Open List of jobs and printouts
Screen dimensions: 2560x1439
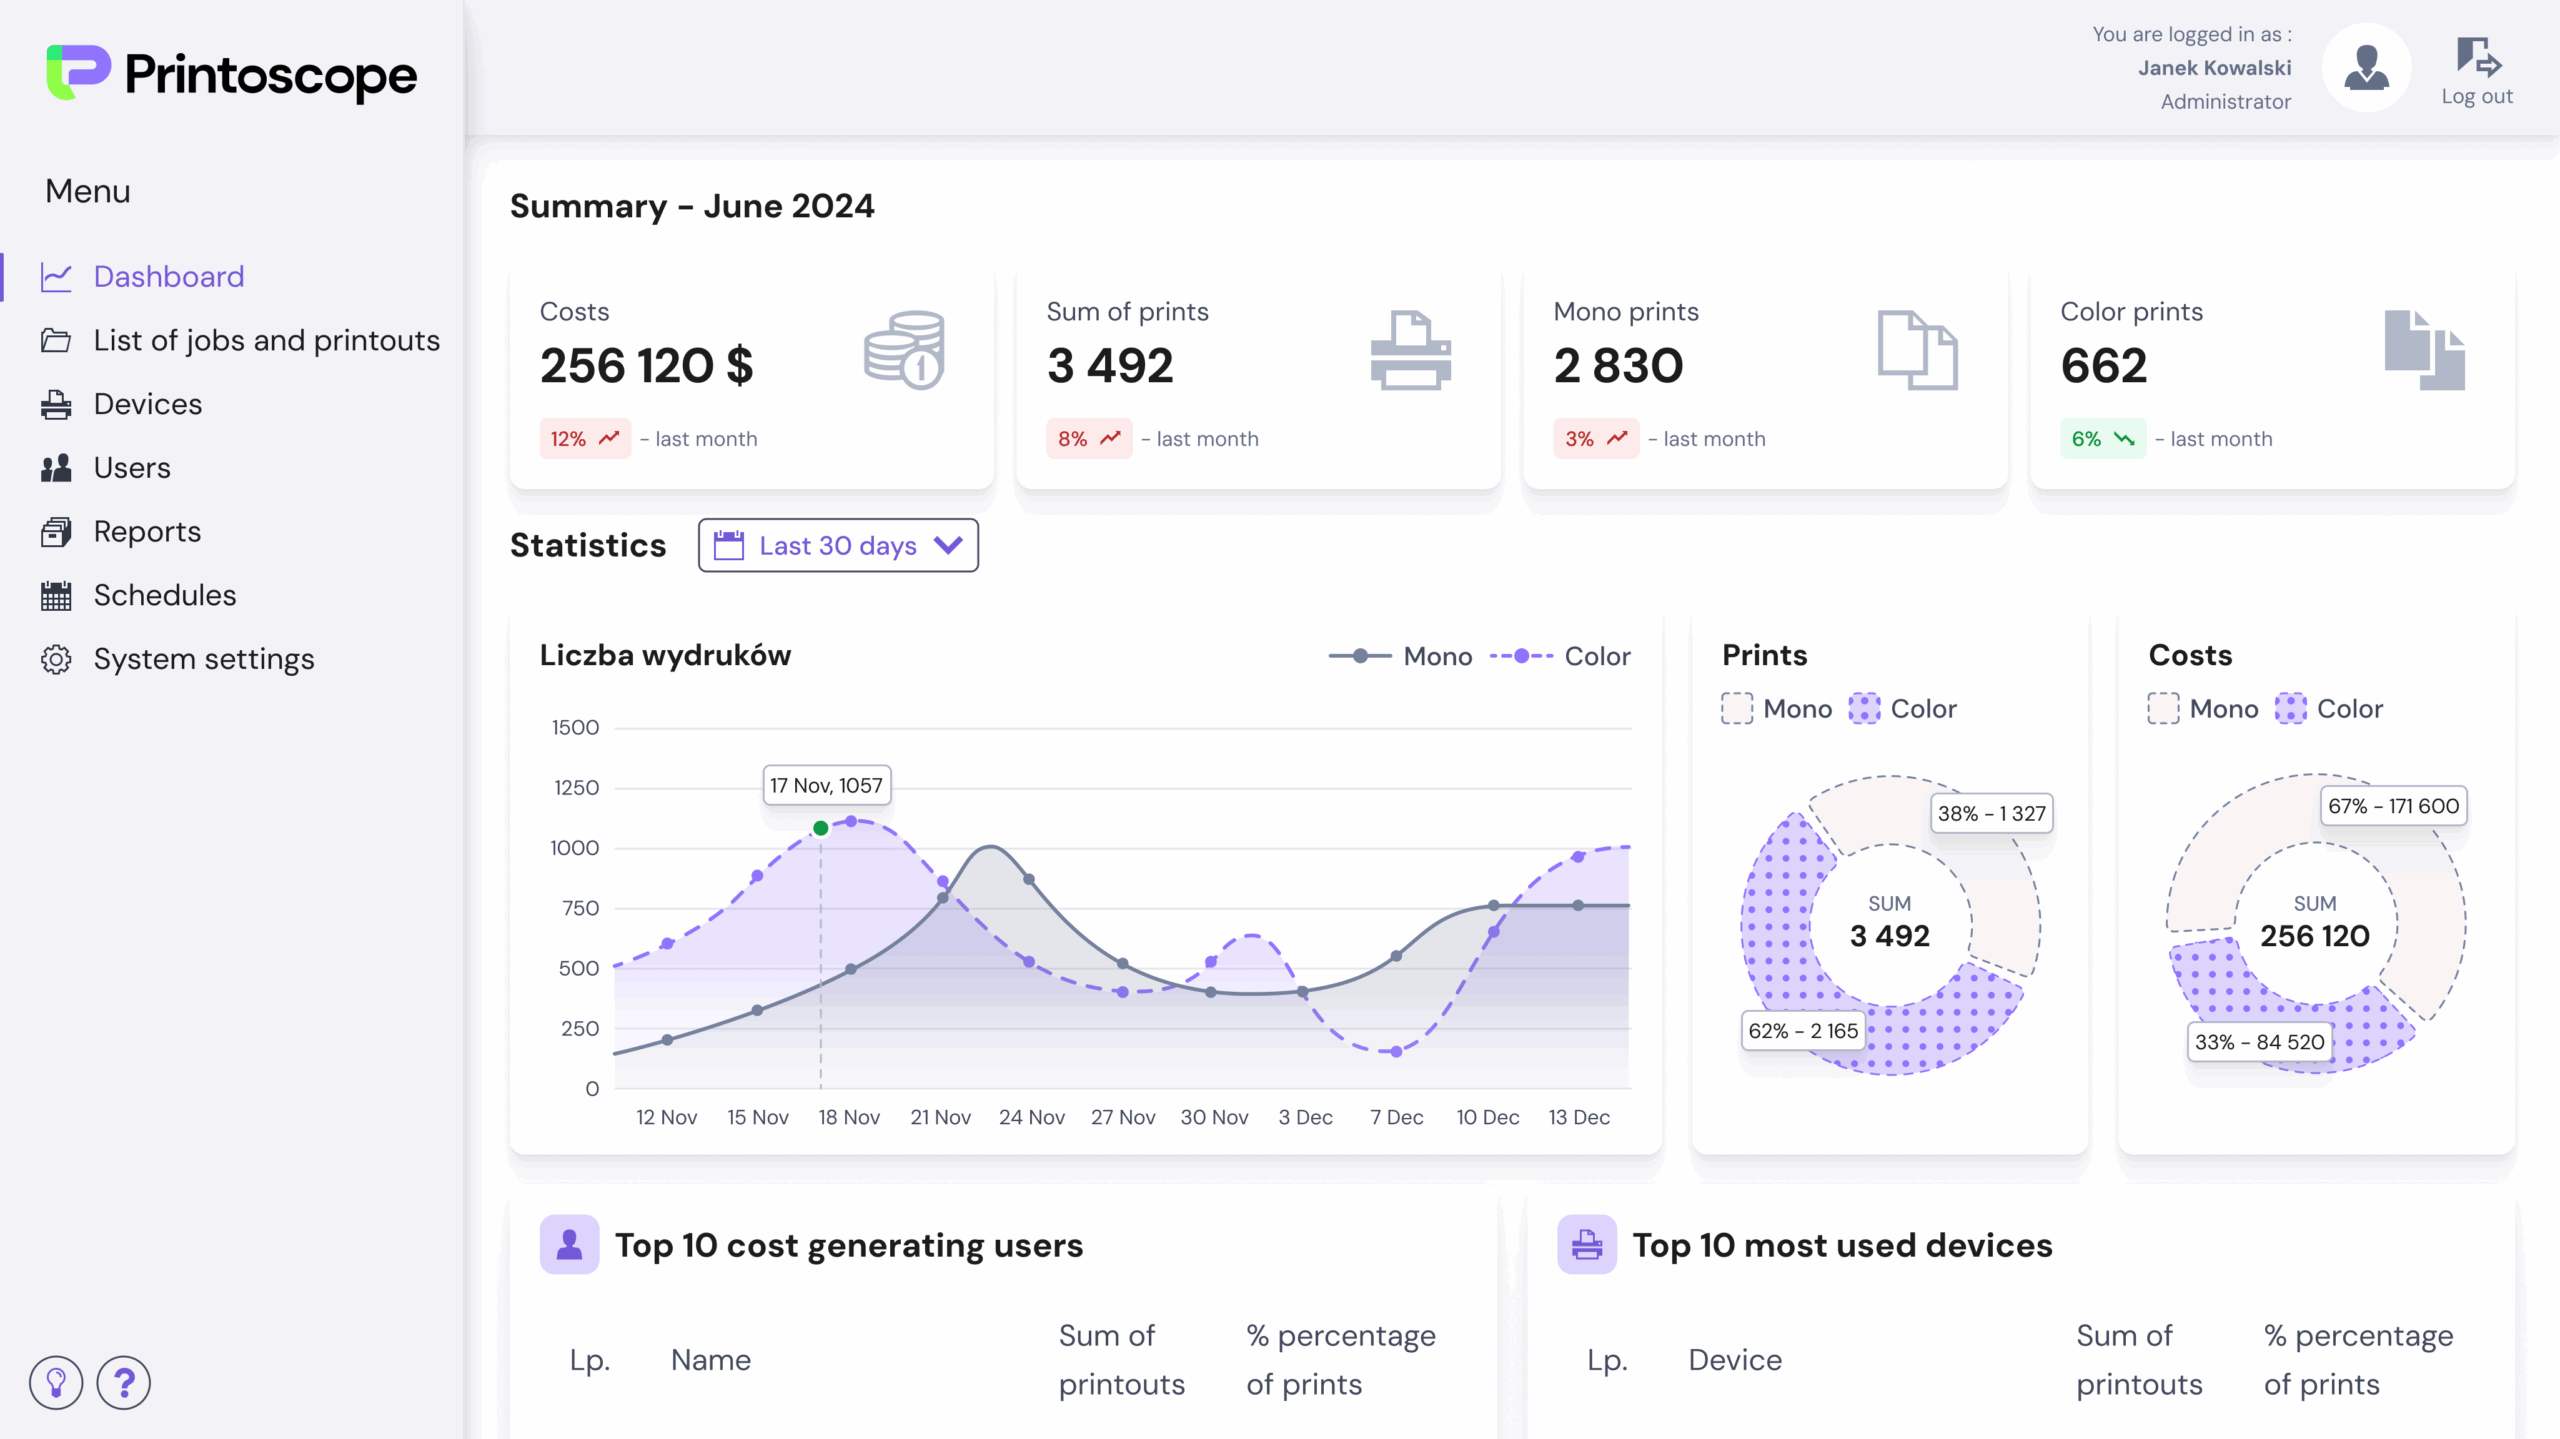click(266, 341)
